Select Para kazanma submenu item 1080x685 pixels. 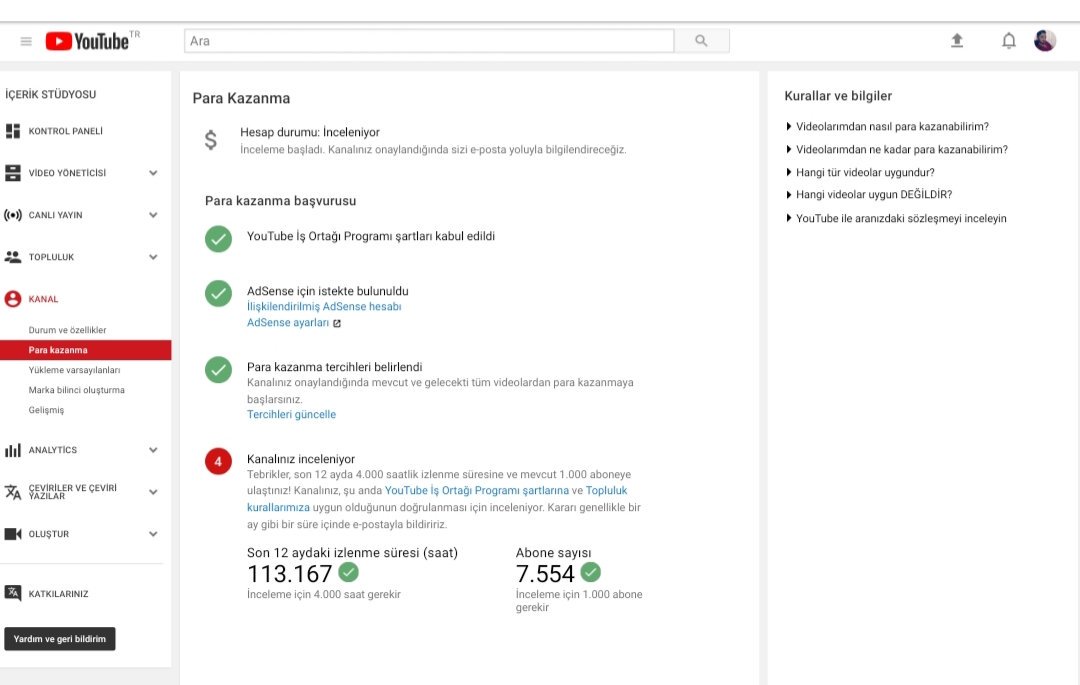pyautogui.click(x=85, y=350)
